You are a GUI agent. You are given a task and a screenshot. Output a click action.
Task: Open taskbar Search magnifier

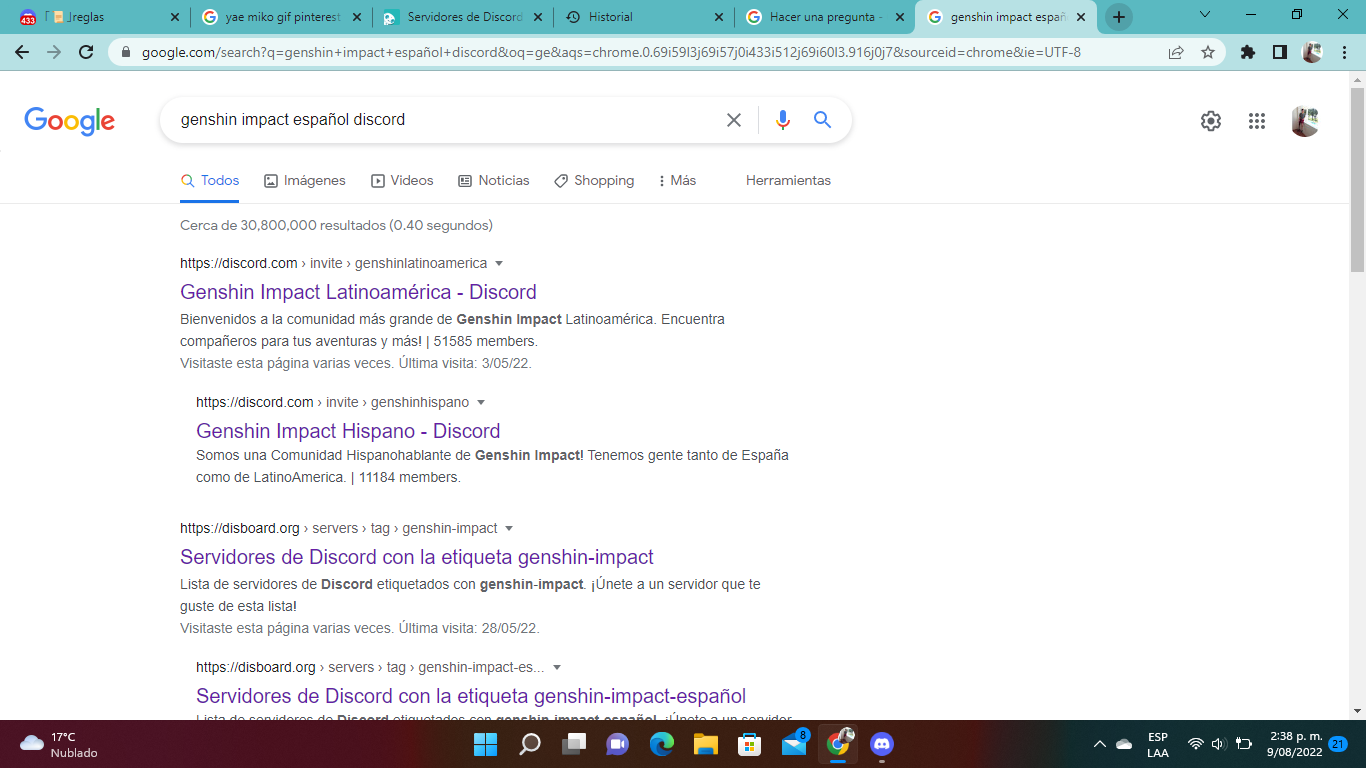(x=530, y=744)
